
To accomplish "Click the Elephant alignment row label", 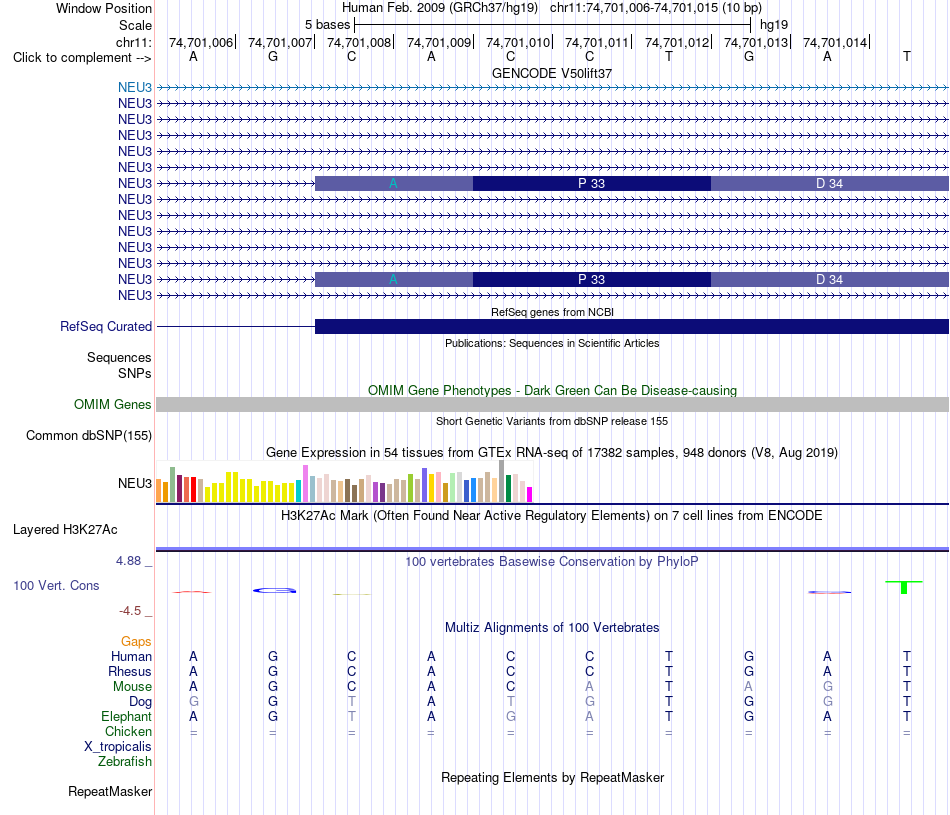I will [126, 717].
